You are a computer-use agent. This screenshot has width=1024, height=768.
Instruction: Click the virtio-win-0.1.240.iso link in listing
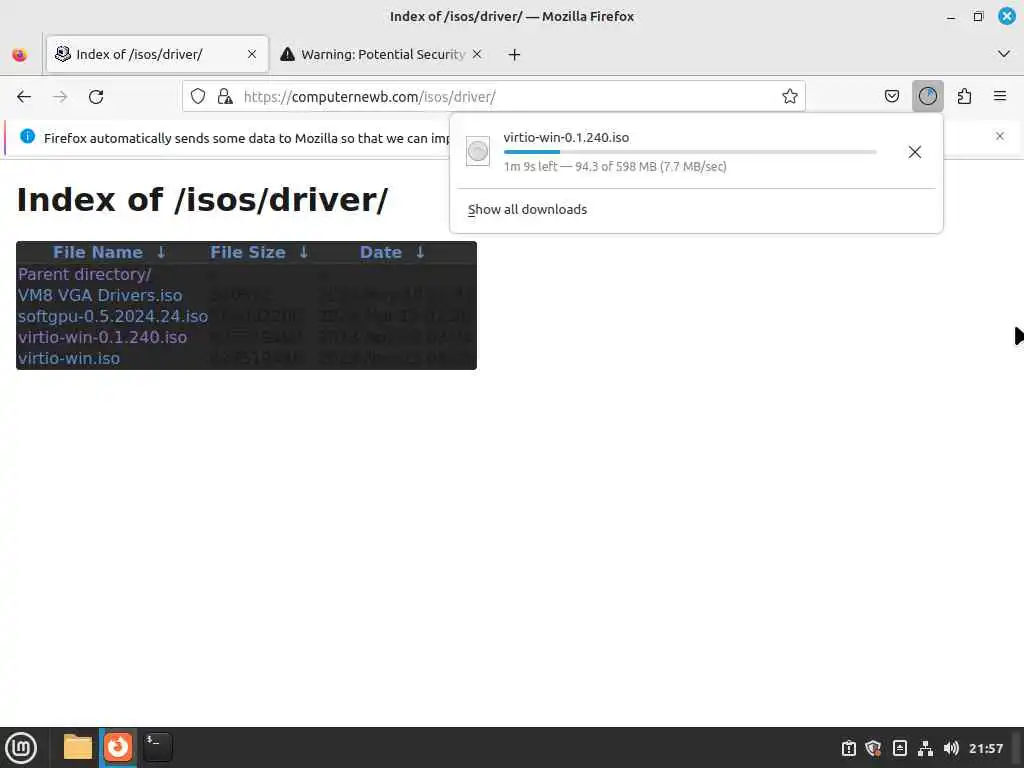coord(103,337)
